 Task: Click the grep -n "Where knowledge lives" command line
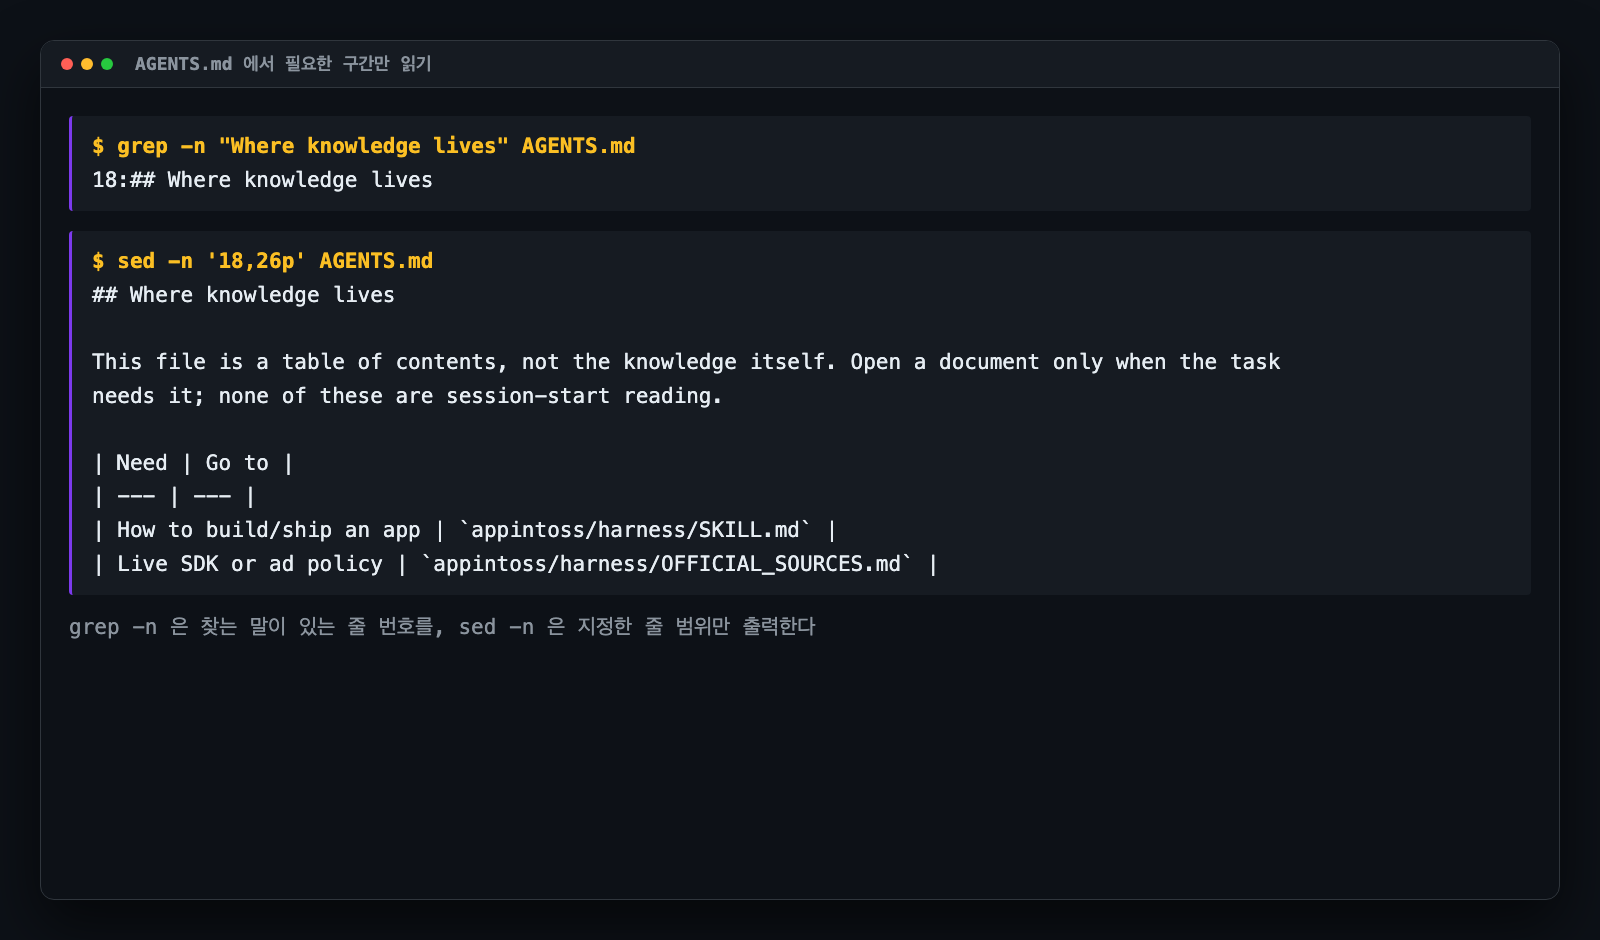(x=364, y=146)
